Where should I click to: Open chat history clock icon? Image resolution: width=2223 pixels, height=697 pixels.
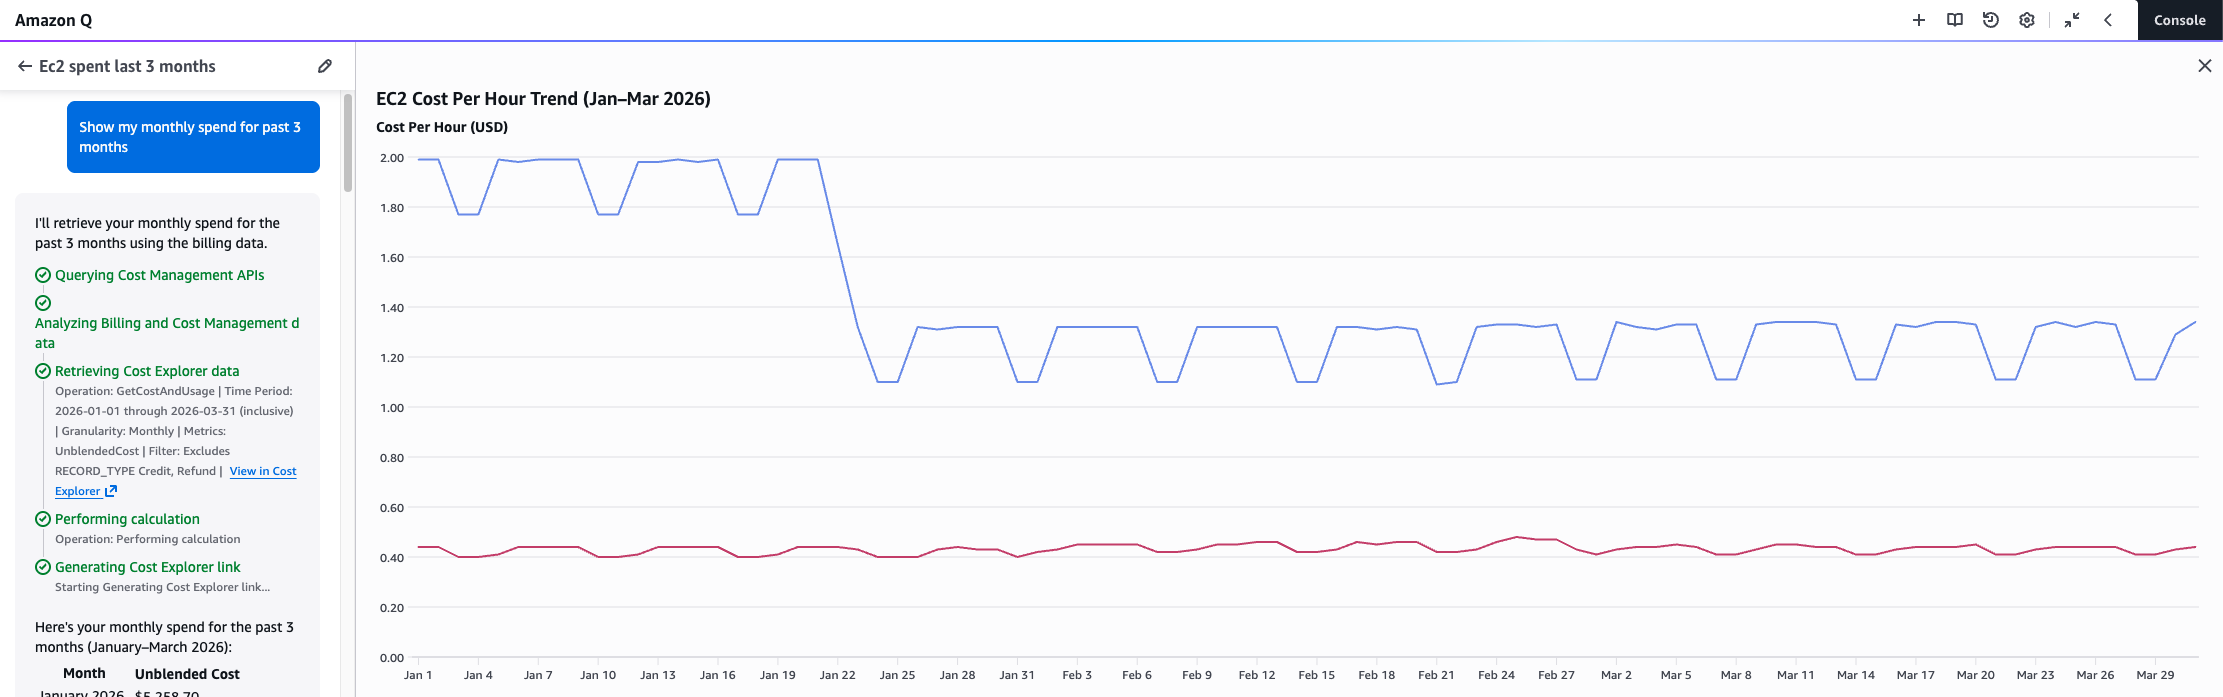(1991, 20)
